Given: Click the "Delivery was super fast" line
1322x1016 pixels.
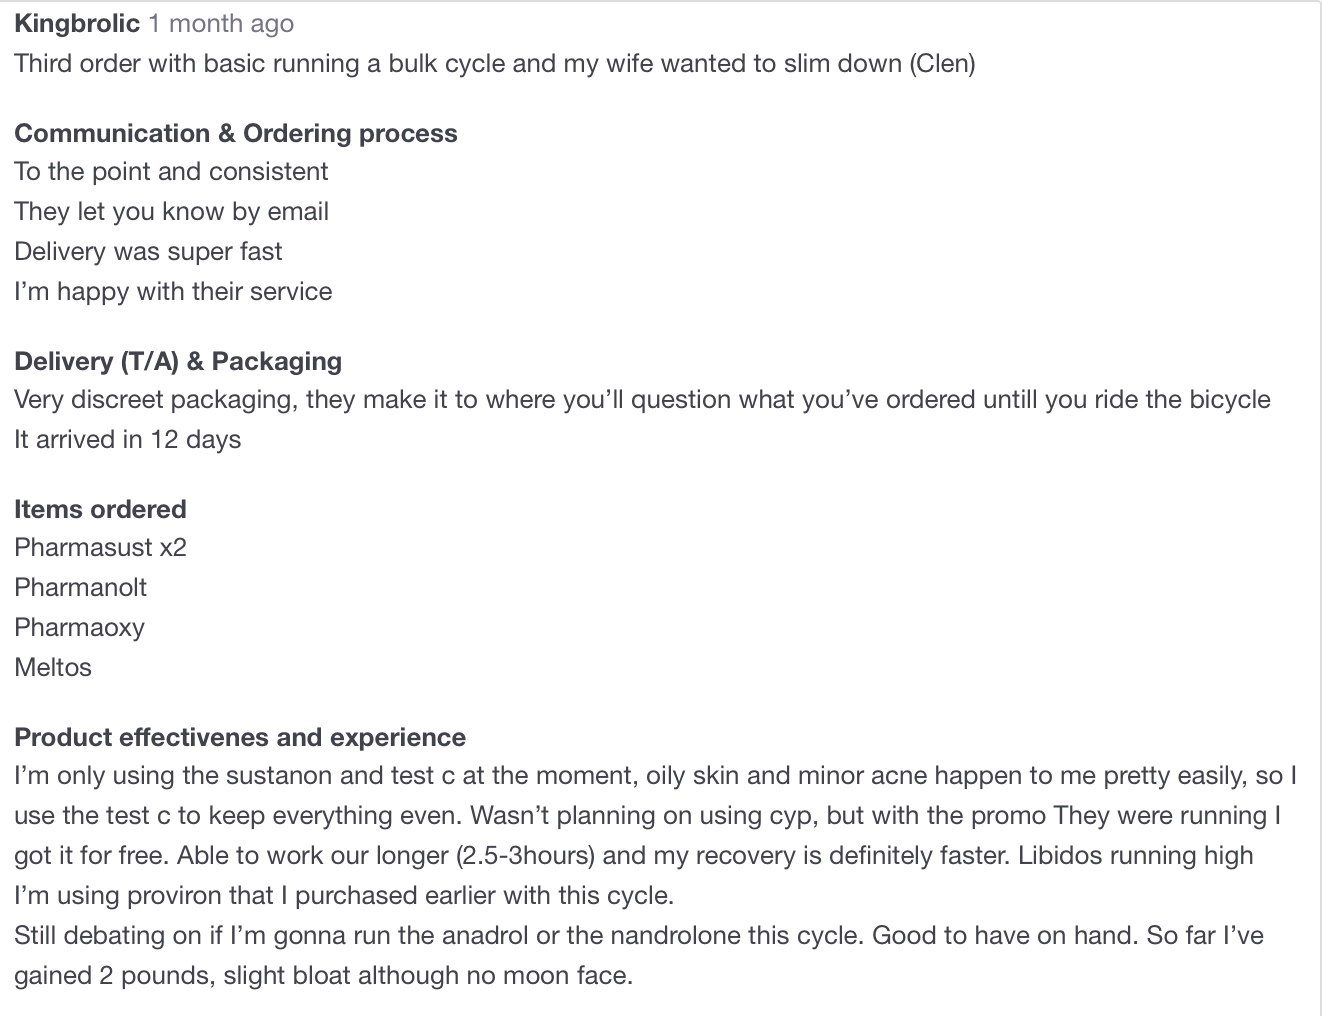Looking at the screenshot, I should [148, 251].
